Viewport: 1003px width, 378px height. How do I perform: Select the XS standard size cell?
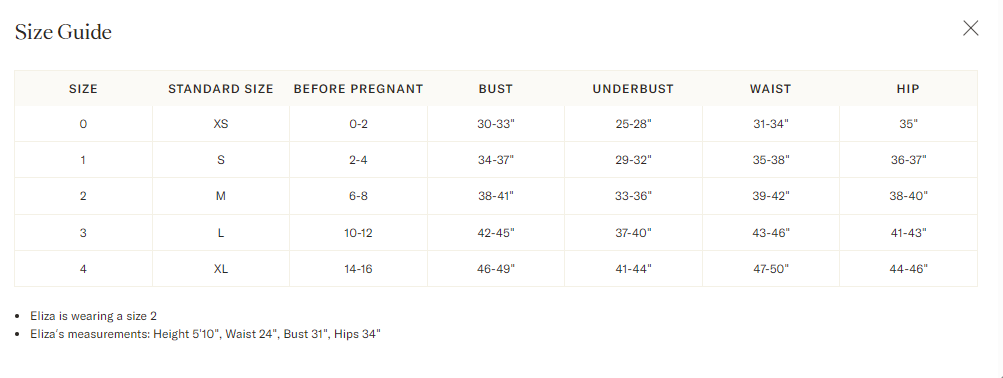pos(221,124)
